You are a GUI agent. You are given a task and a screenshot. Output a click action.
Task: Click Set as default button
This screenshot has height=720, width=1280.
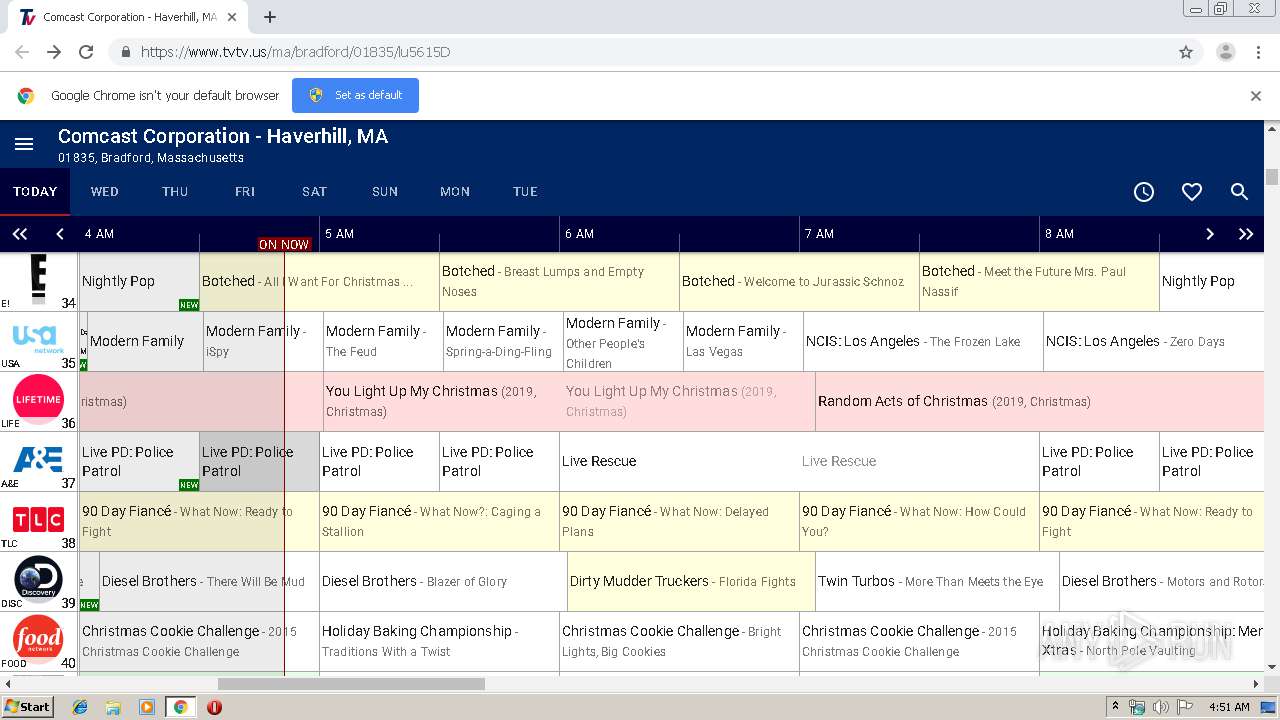355,96
